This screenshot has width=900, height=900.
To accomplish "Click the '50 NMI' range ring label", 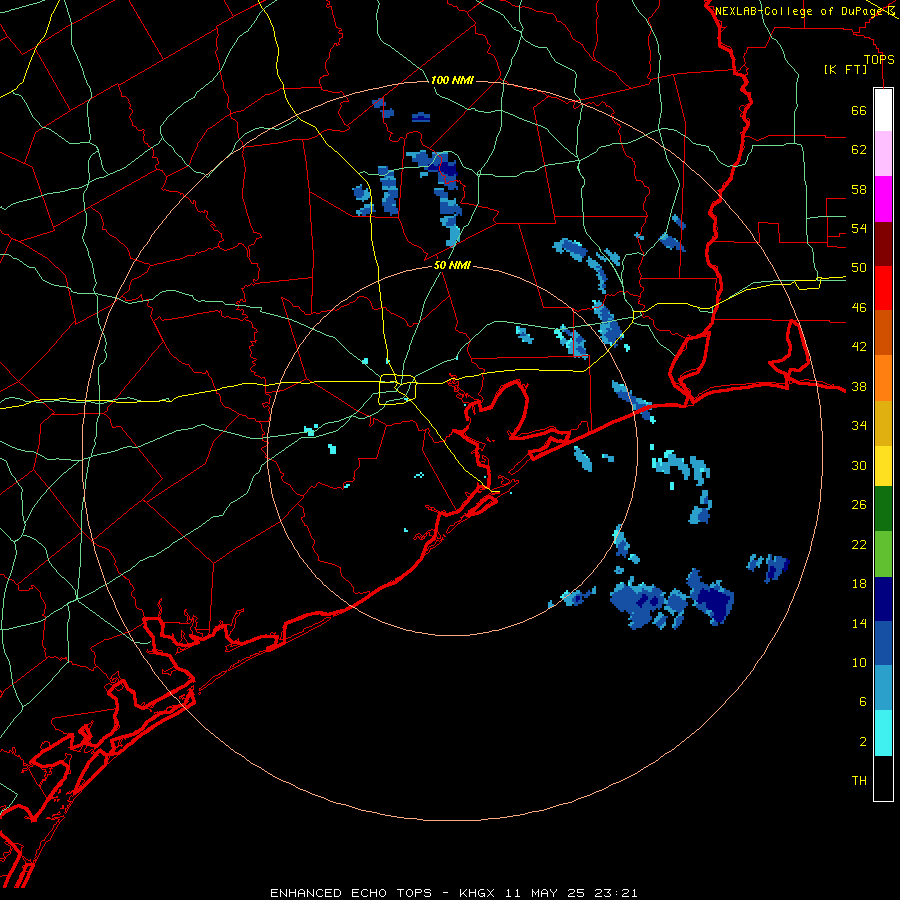I will (x=452, y=265).
